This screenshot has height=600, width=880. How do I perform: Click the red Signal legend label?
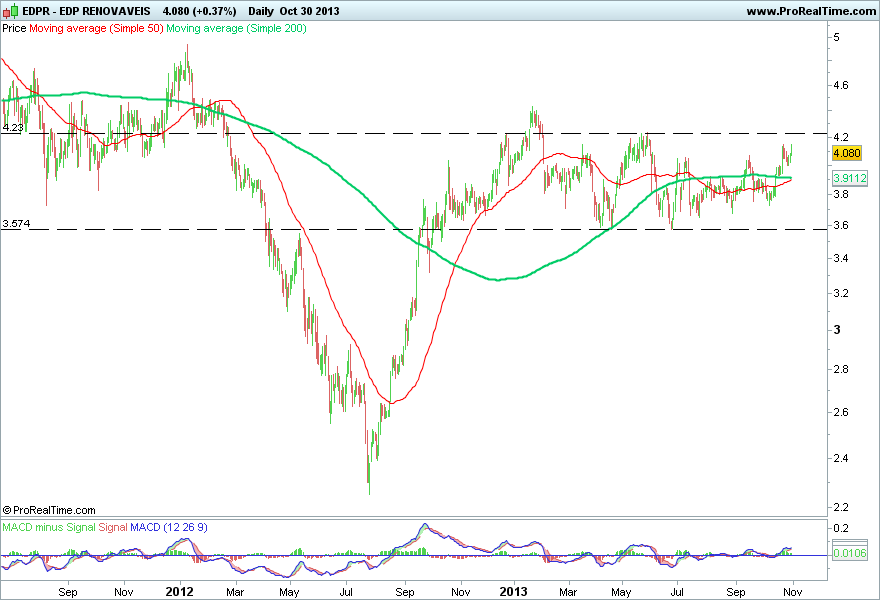pyautogui.click(x=113, y=528)
